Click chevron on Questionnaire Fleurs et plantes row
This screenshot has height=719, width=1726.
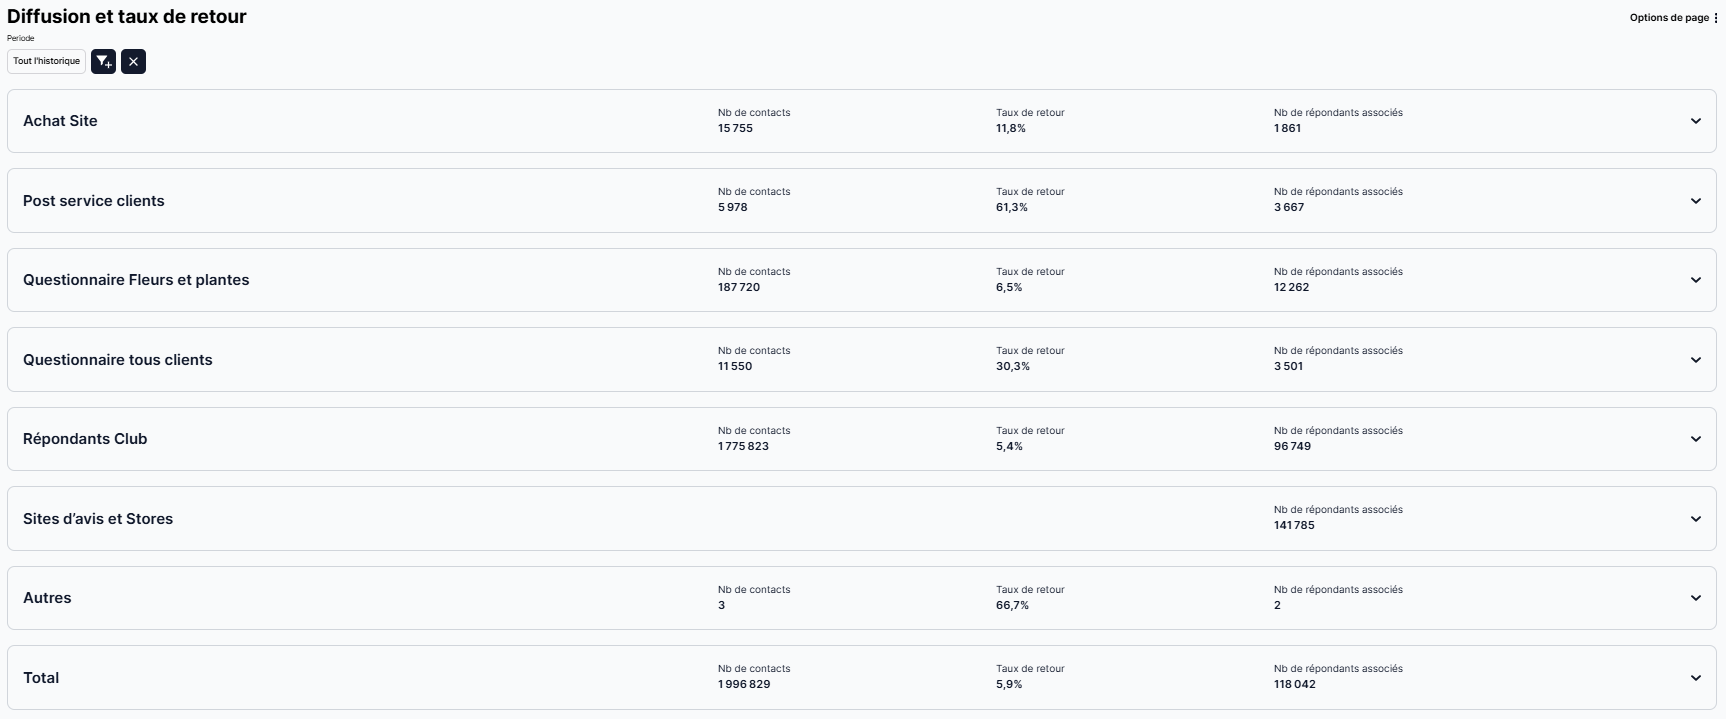pos(1695,280)
